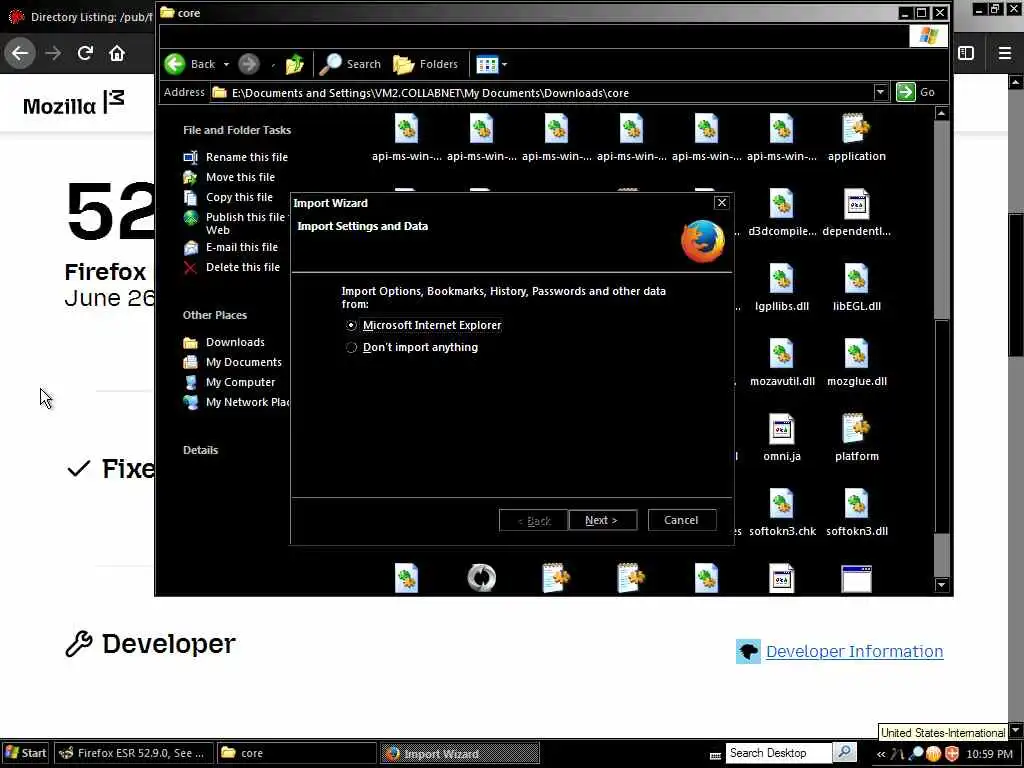Select Microsoft Internet Explorer radio option
Image resolution: width=1024 pixels, height=768 pixels.
(x=351, y=325)
